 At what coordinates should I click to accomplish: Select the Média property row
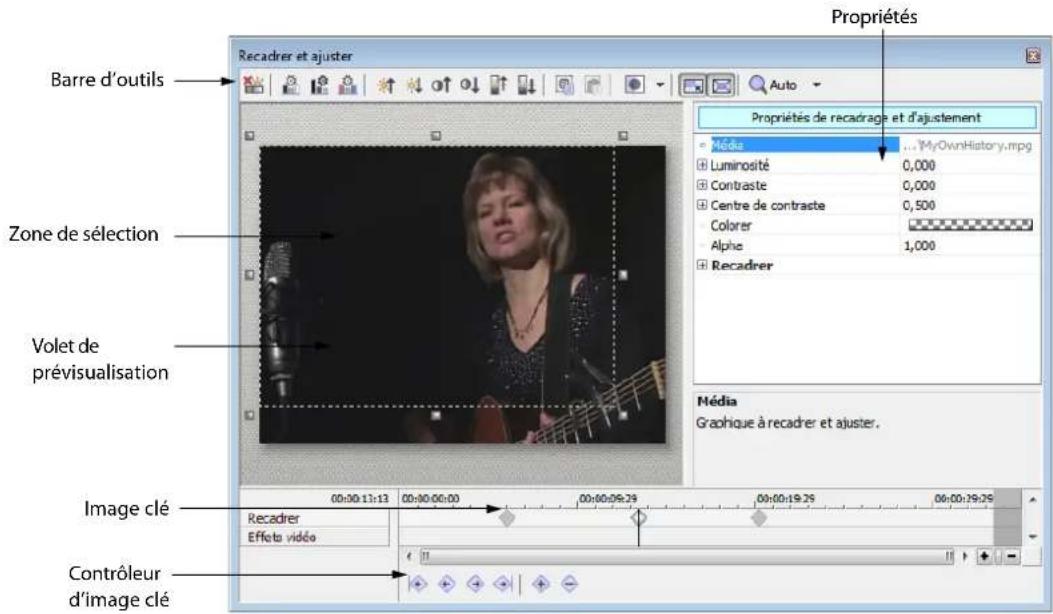(866, 145)
